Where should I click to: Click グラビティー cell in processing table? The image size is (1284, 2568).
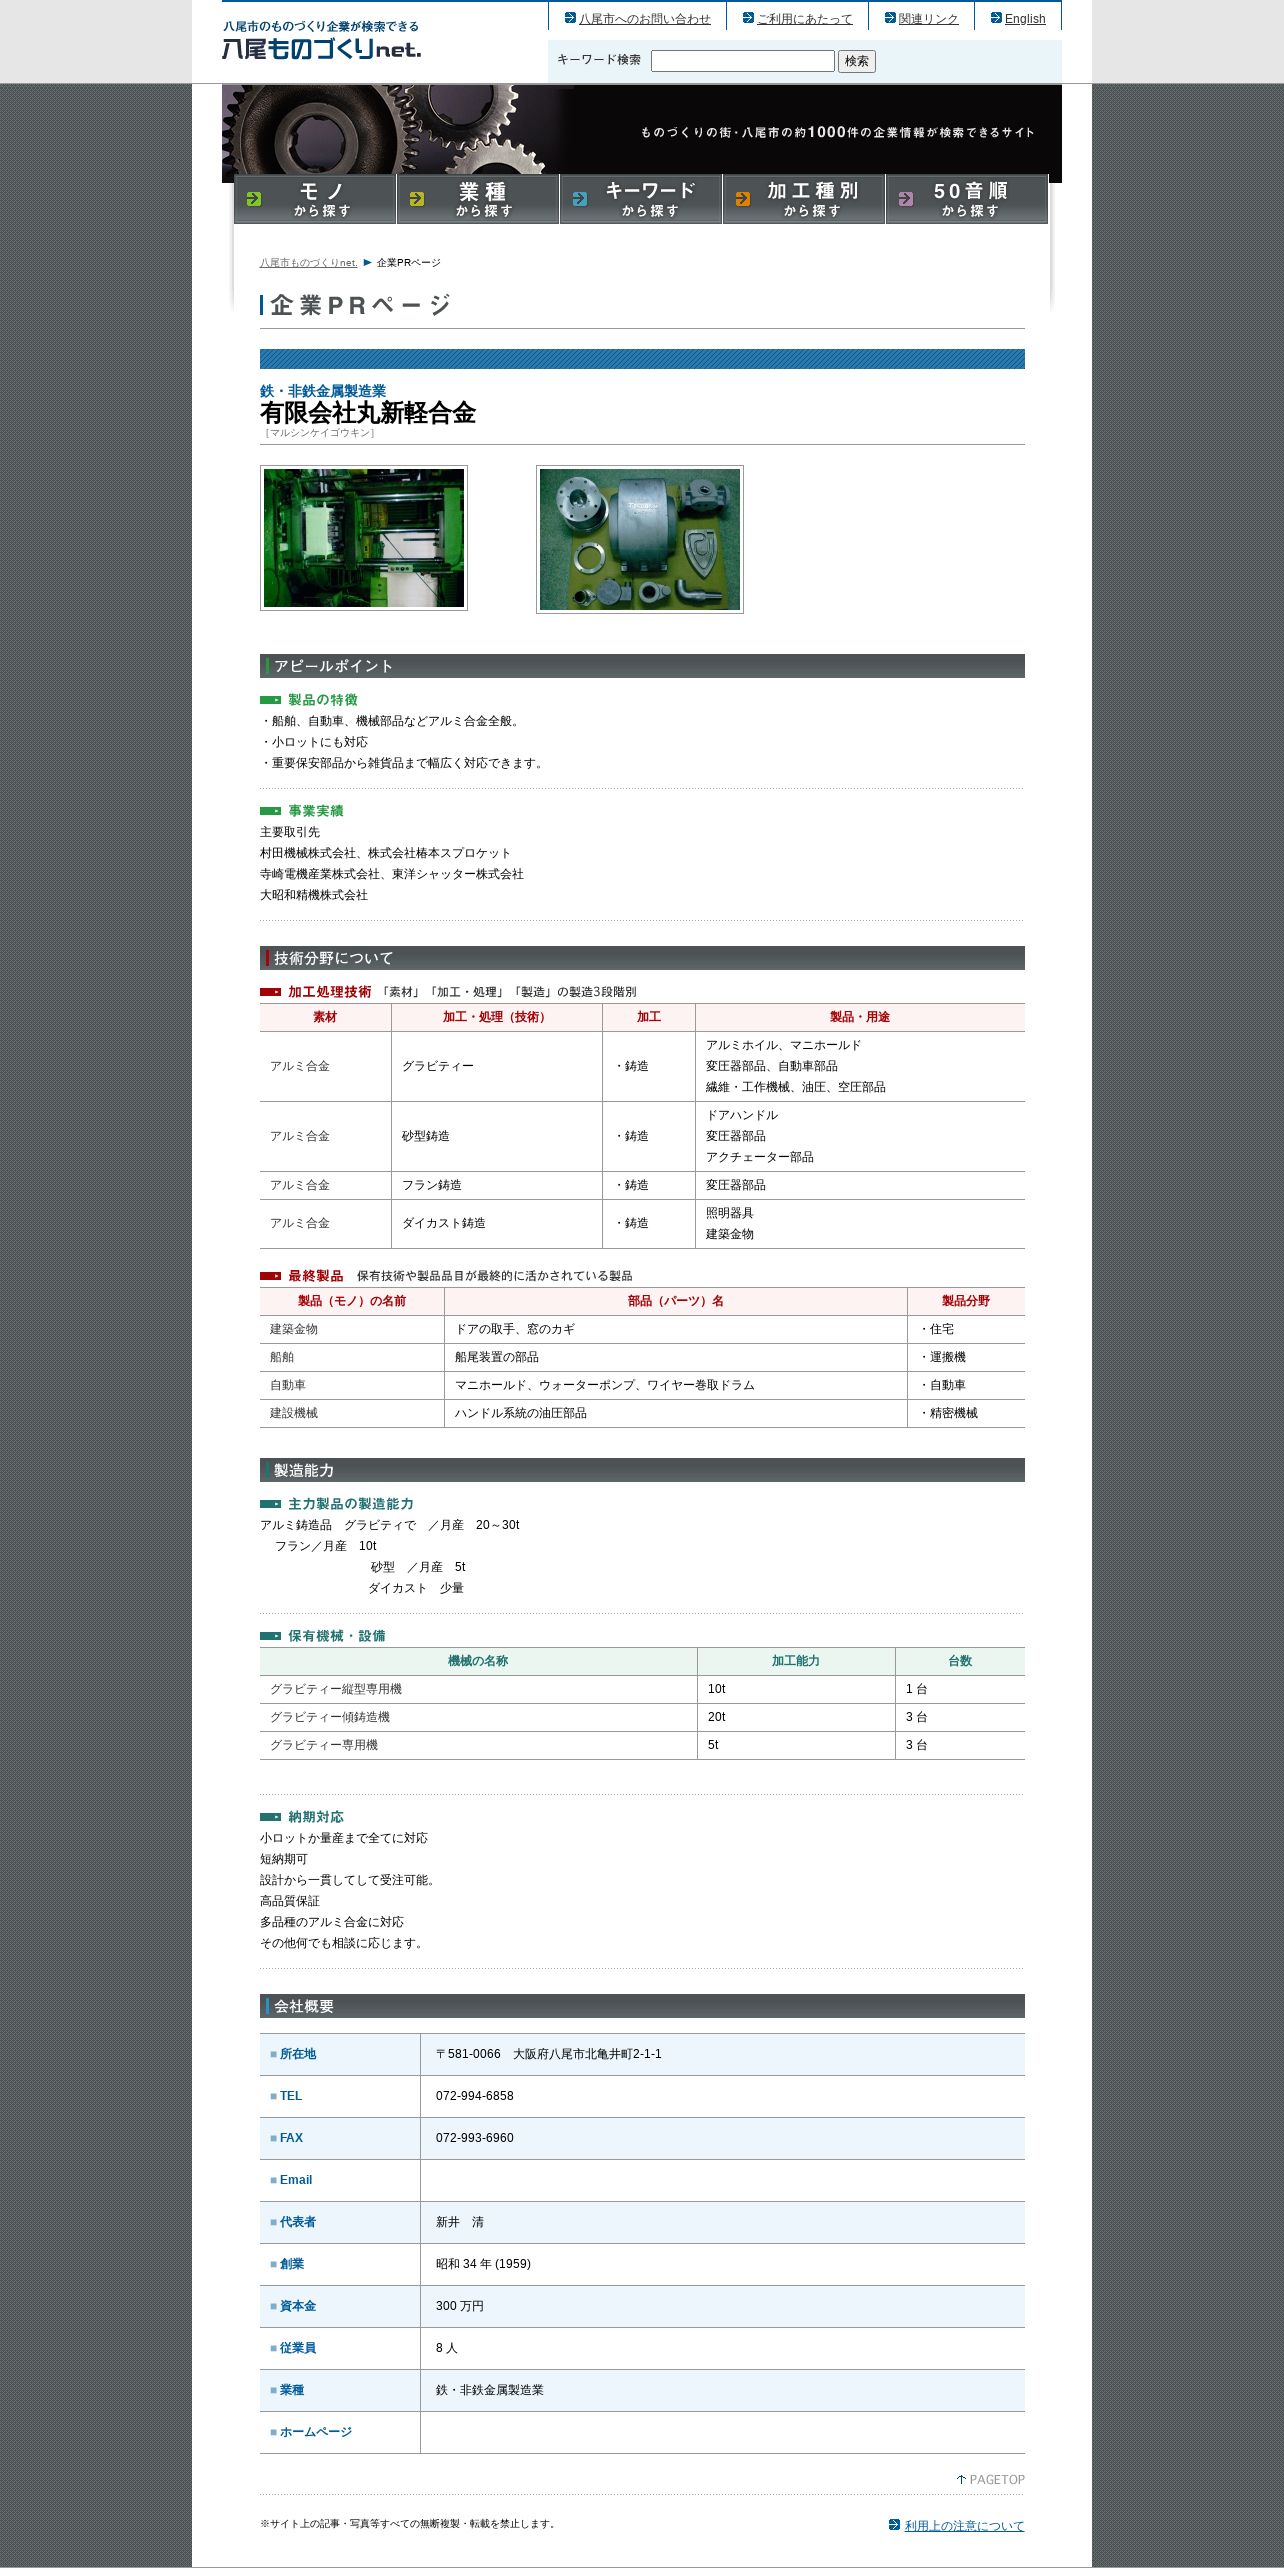click(x=497, y=1066)
